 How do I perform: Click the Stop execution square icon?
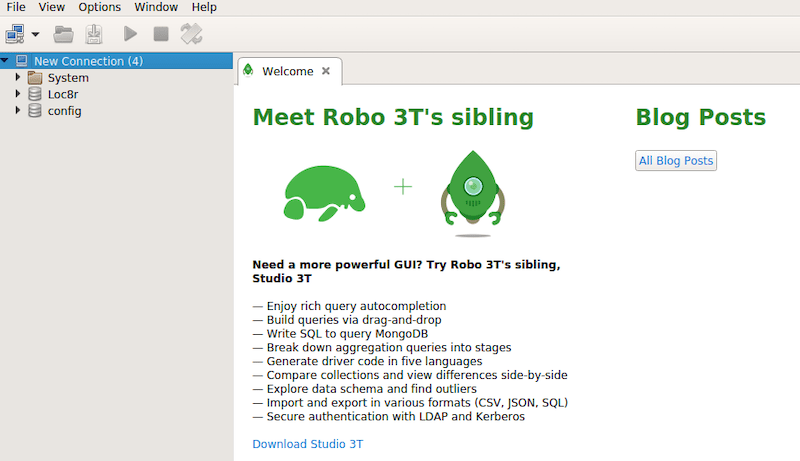pyautogui.click(x=161, y=34)
